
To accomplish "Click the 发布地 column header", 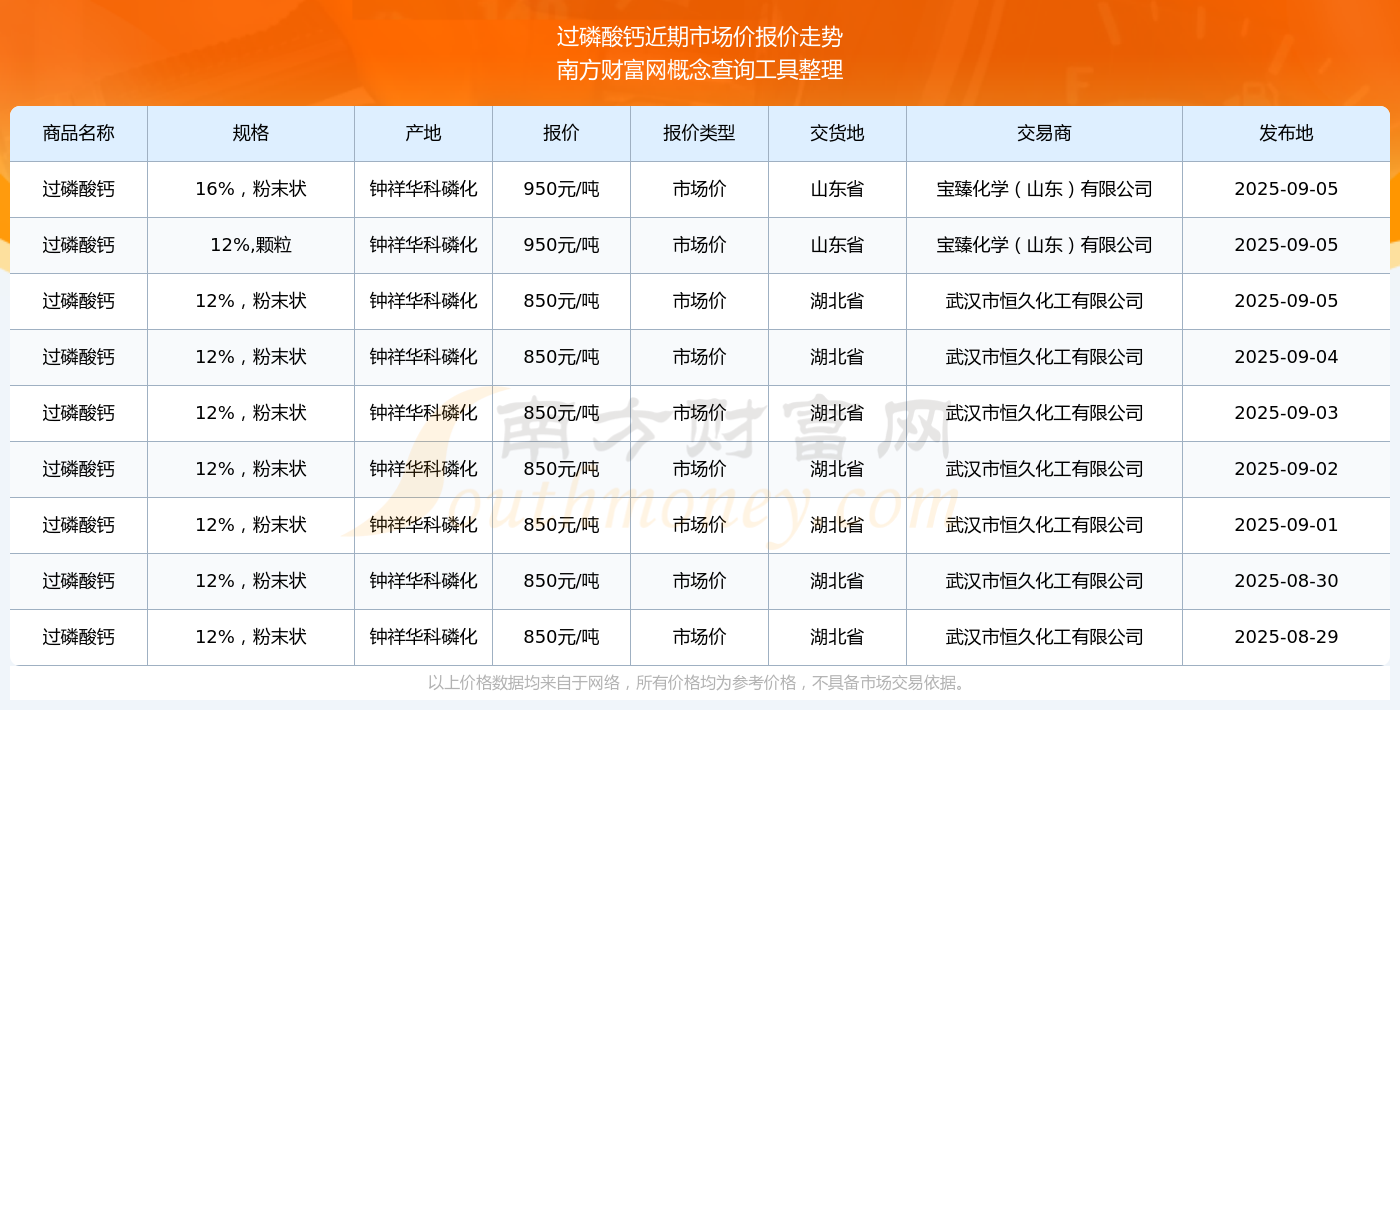I will (x=1286, y=133).
